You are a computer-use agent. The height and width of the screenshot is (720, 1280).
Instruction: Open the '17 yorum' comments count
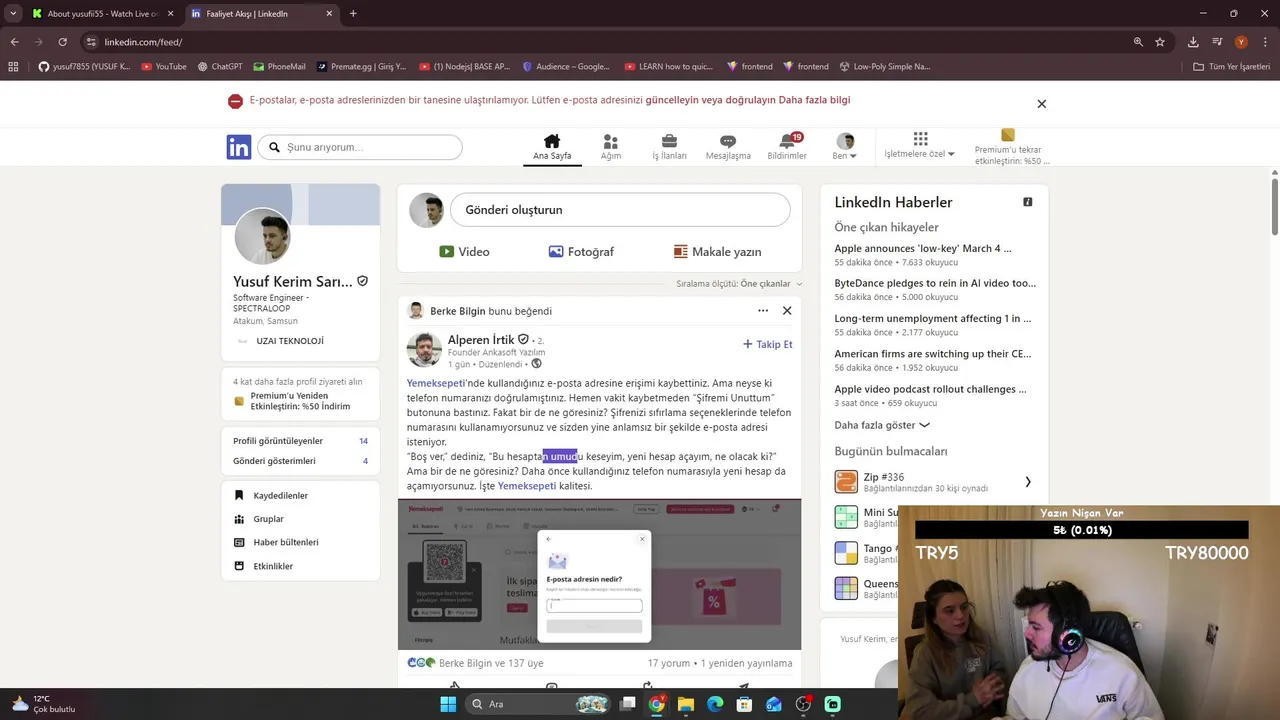669,663
